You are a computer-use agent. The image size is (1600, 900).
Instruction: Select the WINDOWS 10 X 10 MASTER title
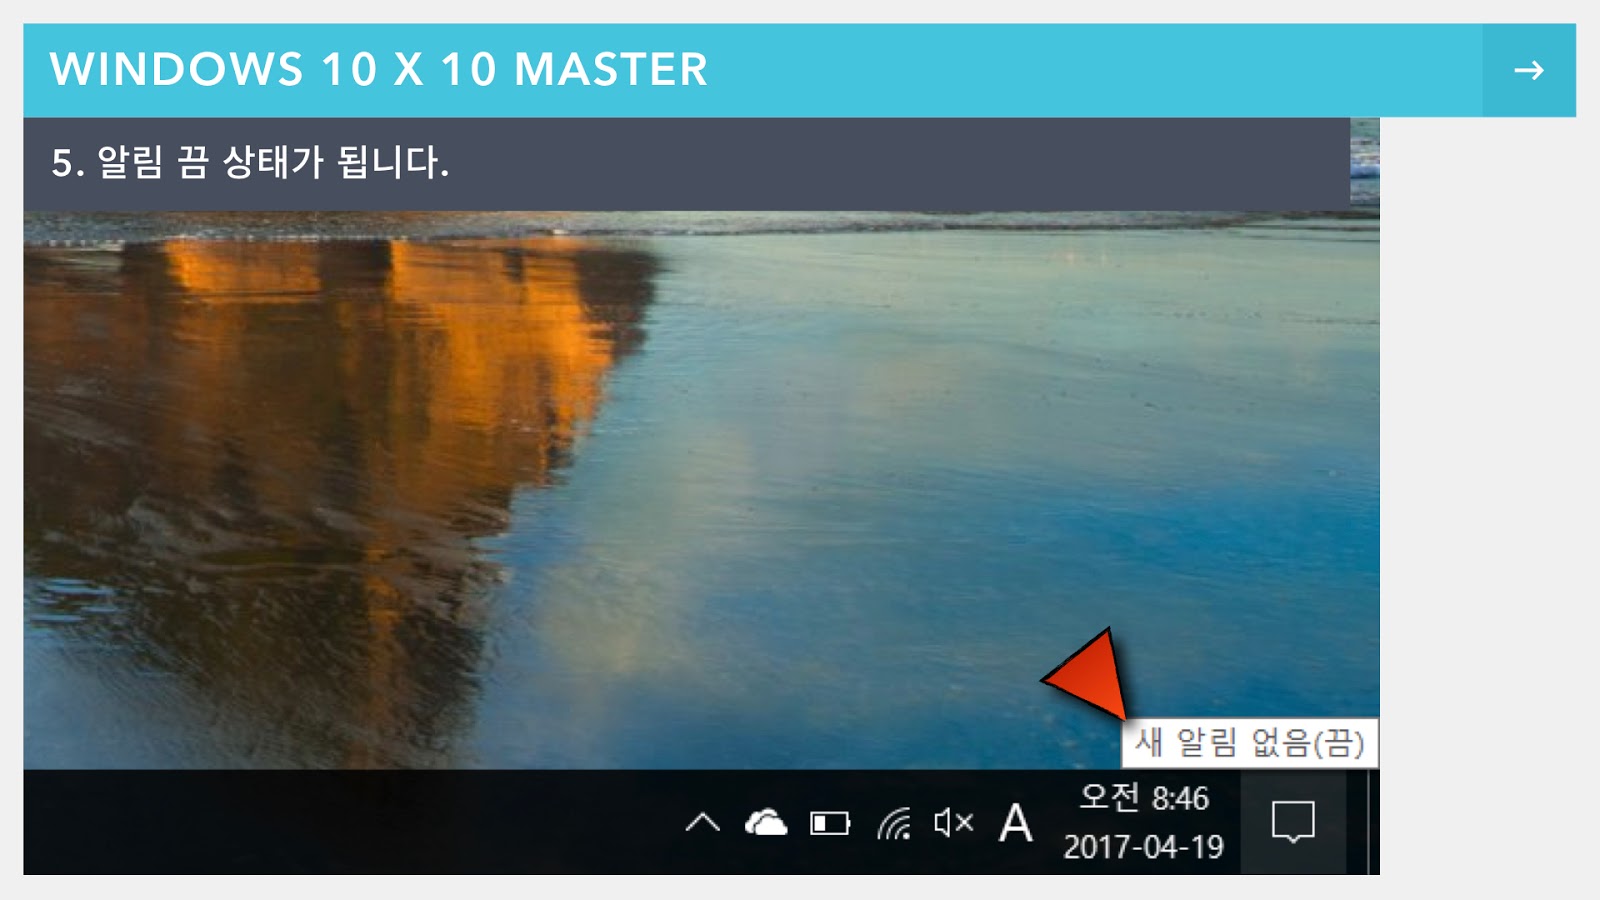point(379,70)
